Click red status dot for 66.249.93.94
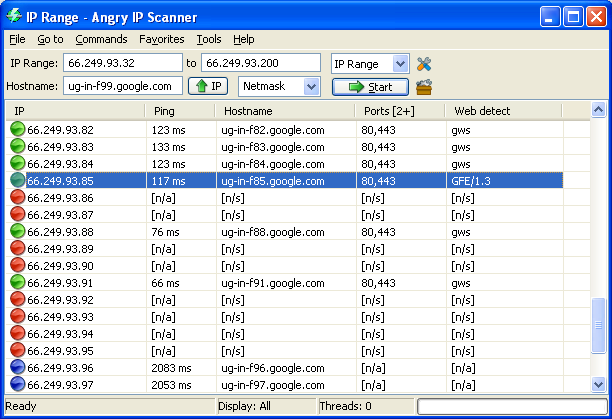The height and width of the screenshot is (419, 612). 17,333
